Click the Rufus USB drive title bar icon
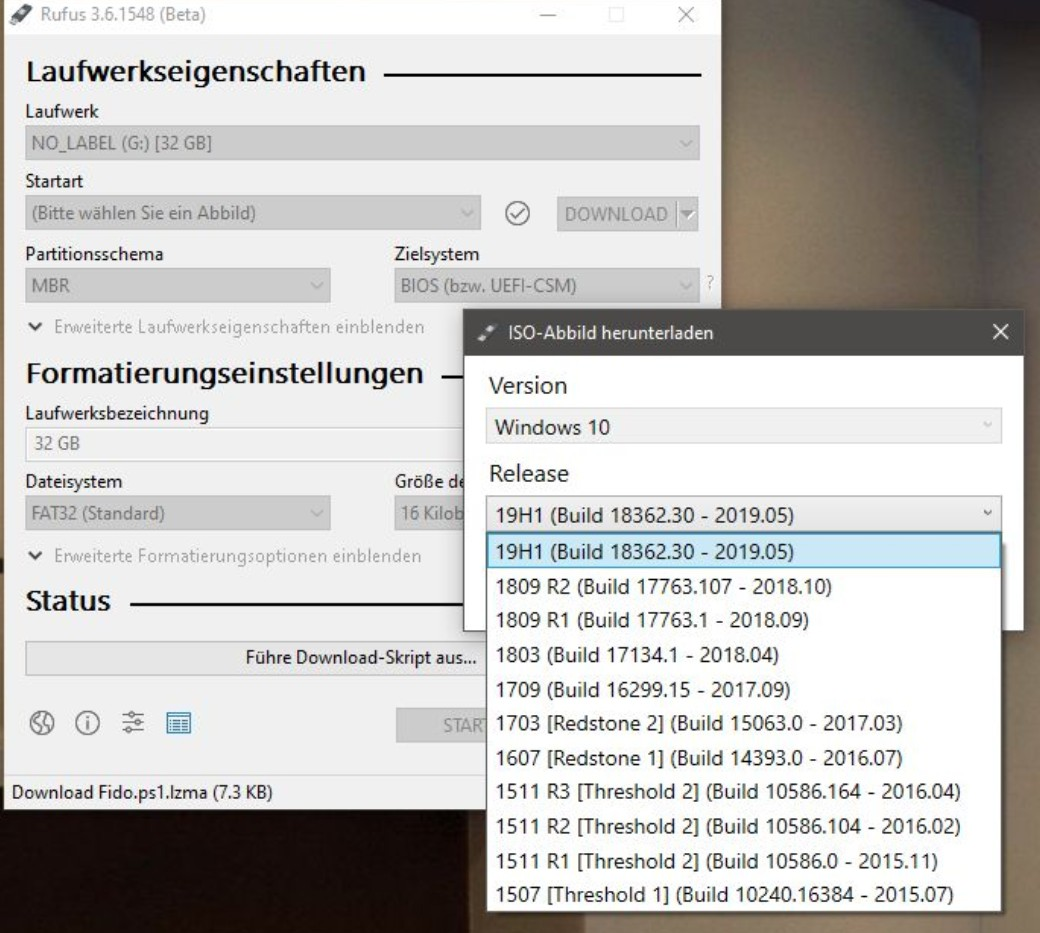 pos(21,14)
